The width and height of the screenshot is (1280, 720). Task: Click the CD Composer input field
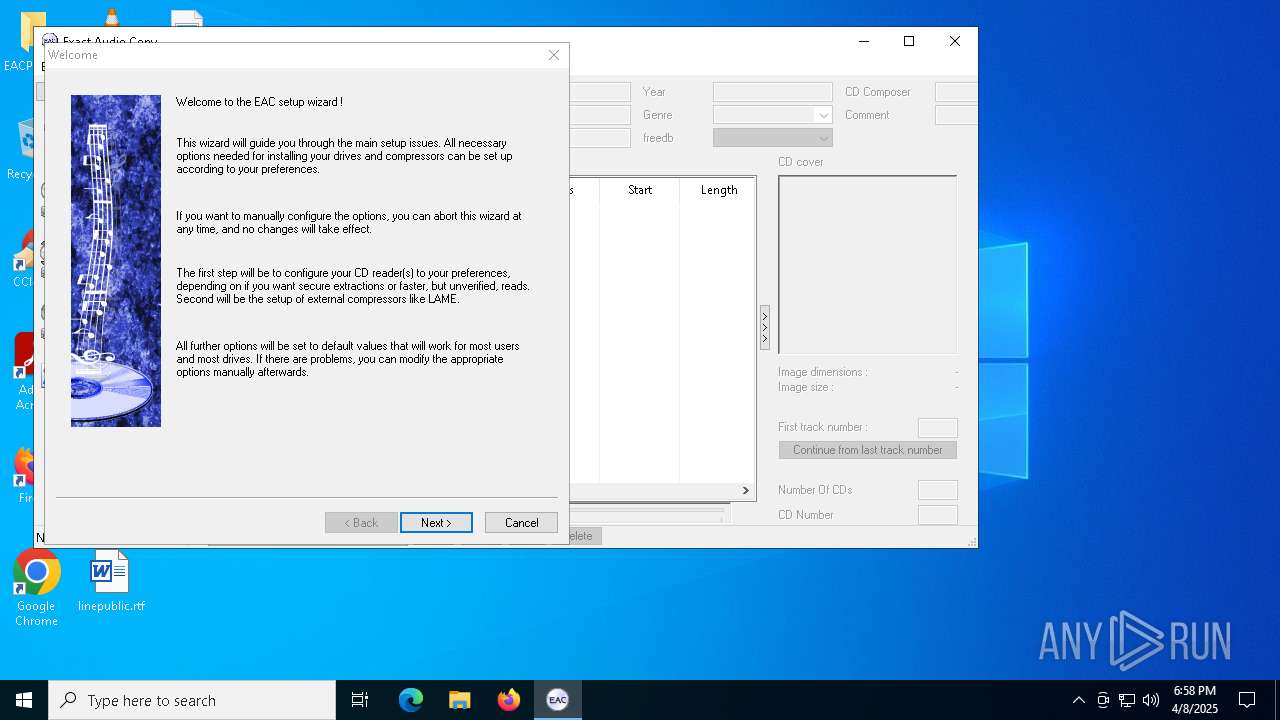[x=956, y=92]
